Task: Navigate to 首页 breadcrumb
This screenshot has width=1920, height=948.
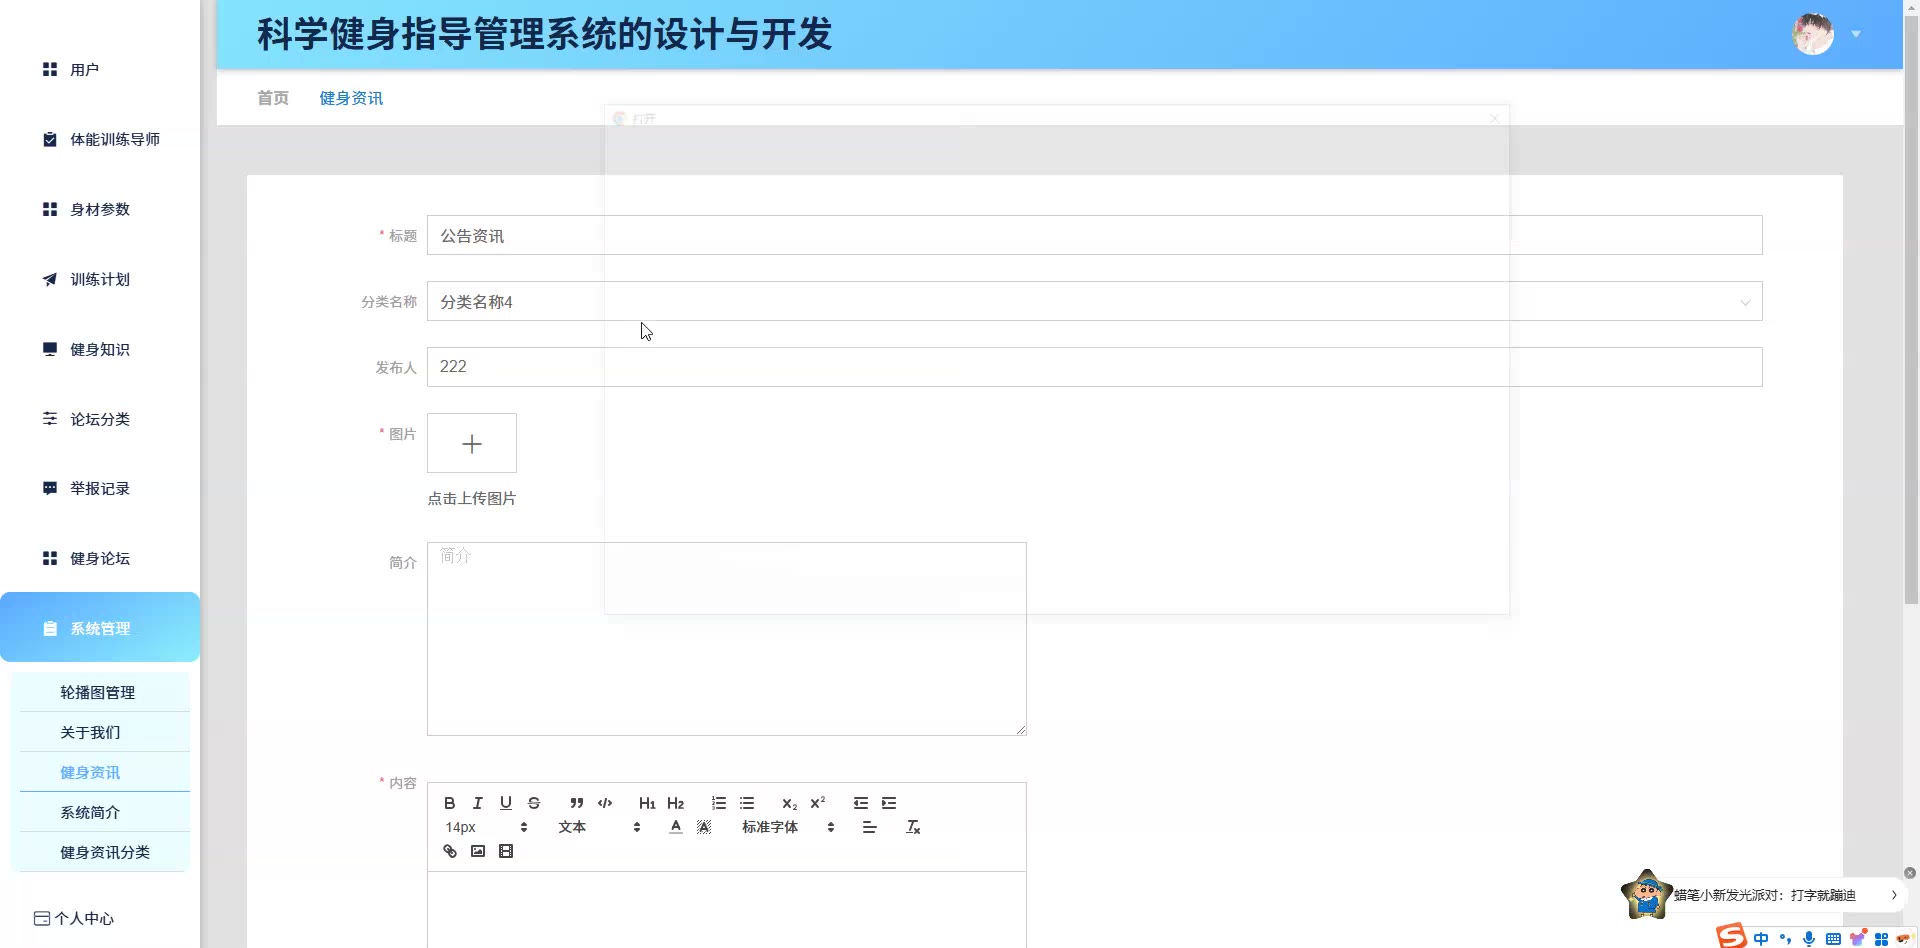Action: (273, 98)
